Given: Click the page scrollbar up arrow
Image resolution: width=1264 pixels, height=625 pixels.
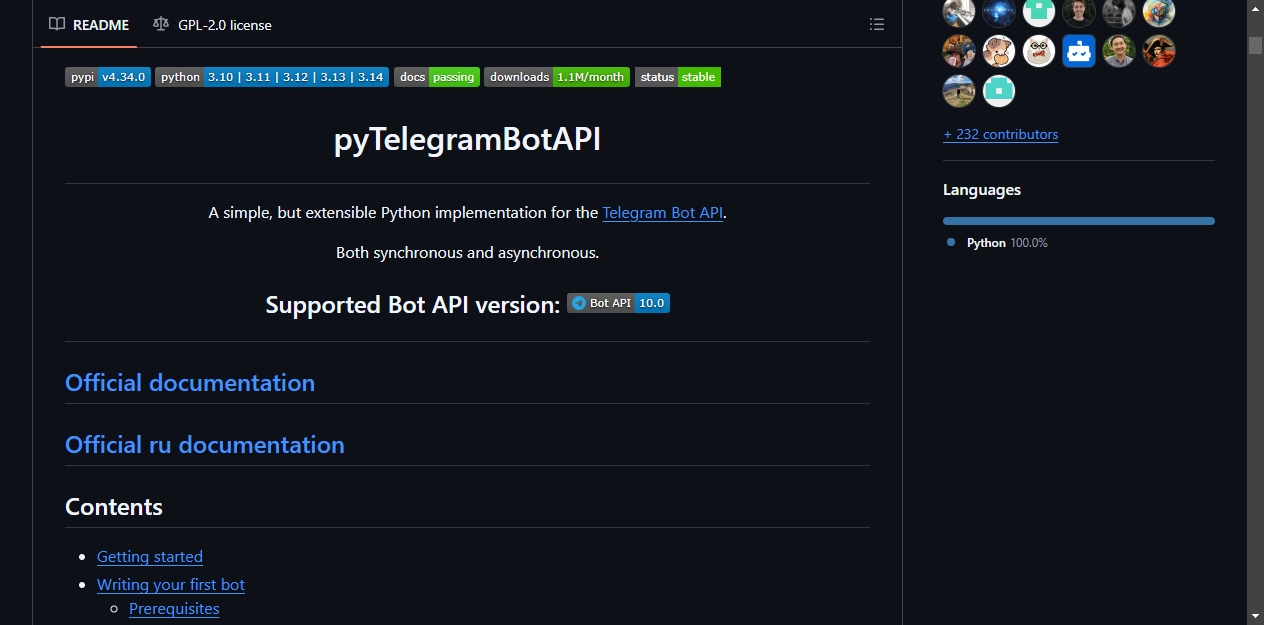Looking at the screenshot, I should click(x=1255, y=9).
